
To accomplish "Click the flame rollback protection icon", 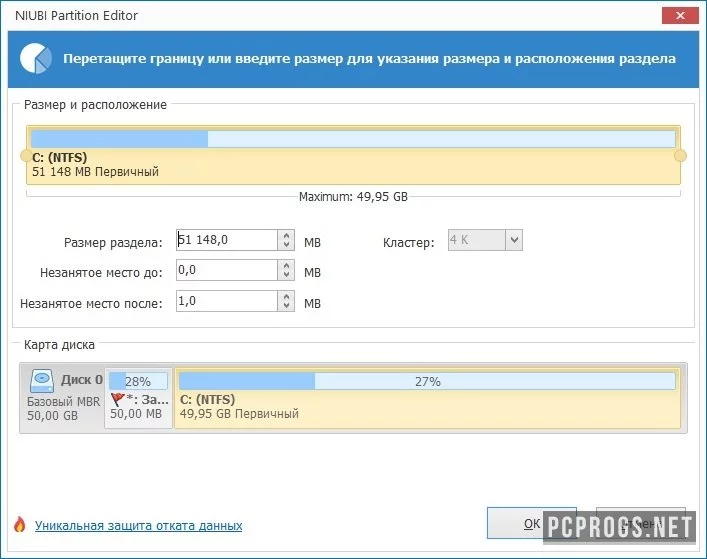I will (x=19, y=524).
